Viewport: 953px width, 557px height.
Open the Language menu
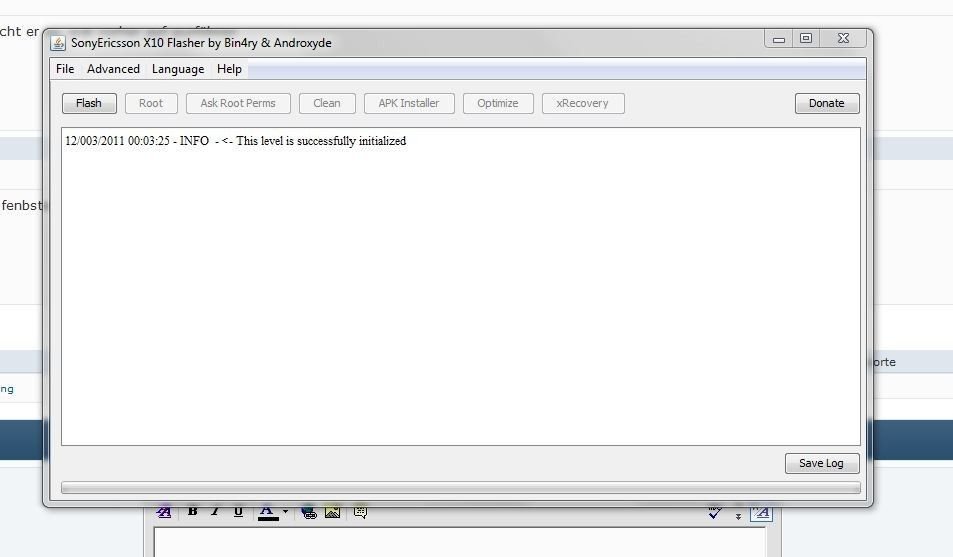pyautogui.click(x=178, y=69)
